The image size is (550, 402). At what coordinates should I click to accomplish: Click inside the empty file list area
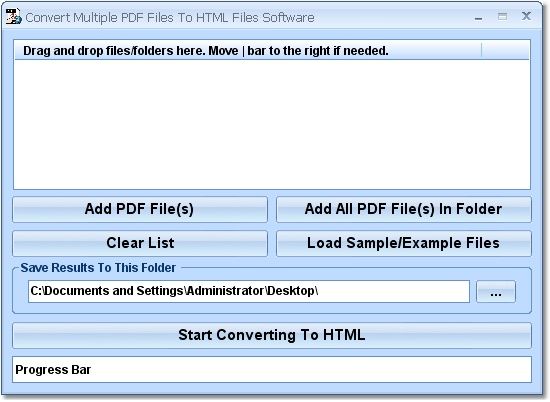[272, 125]
